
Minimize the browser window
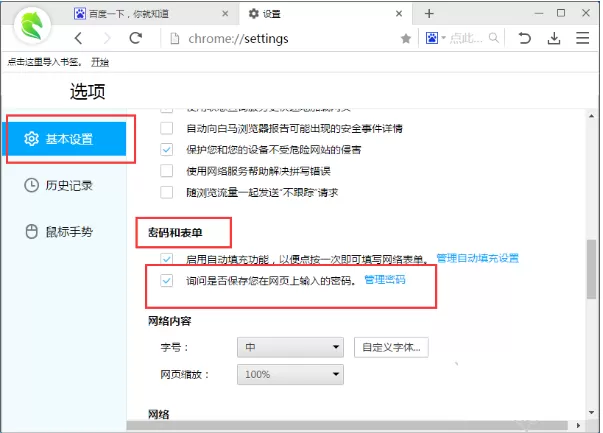click(539, 13)
